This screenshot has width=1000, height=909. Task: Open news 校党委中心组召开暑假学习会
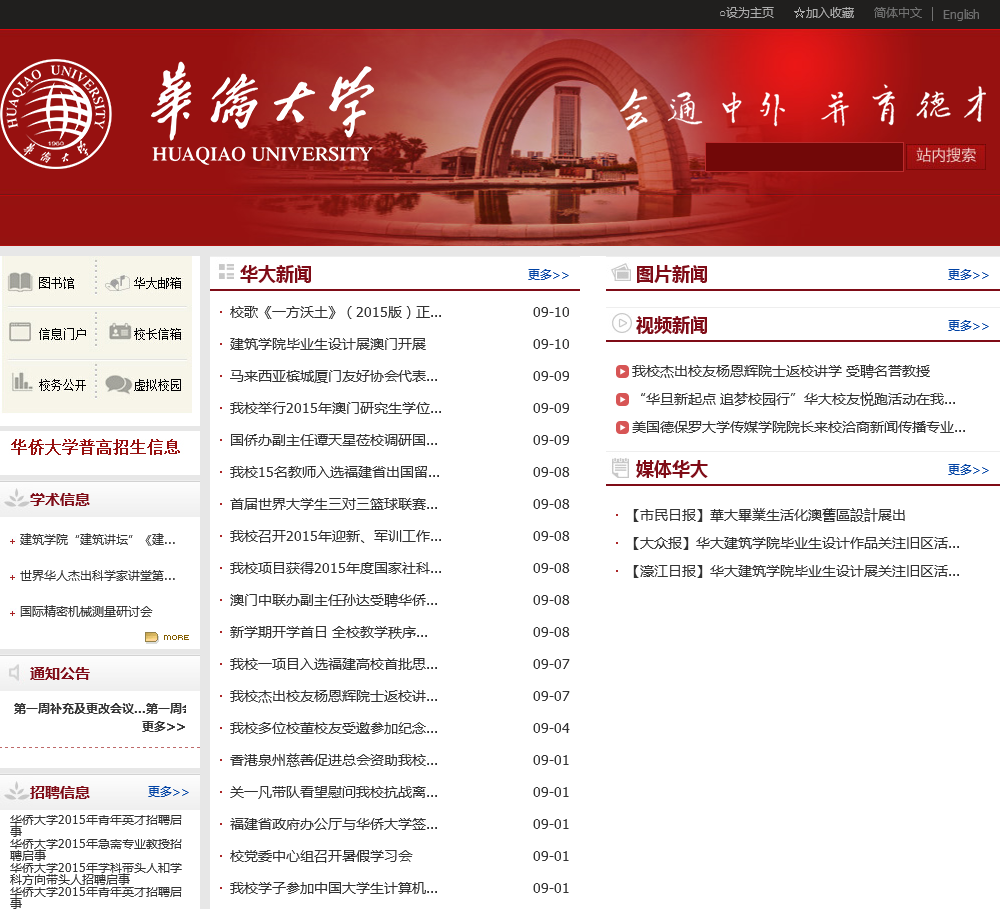tap(321, 856)
